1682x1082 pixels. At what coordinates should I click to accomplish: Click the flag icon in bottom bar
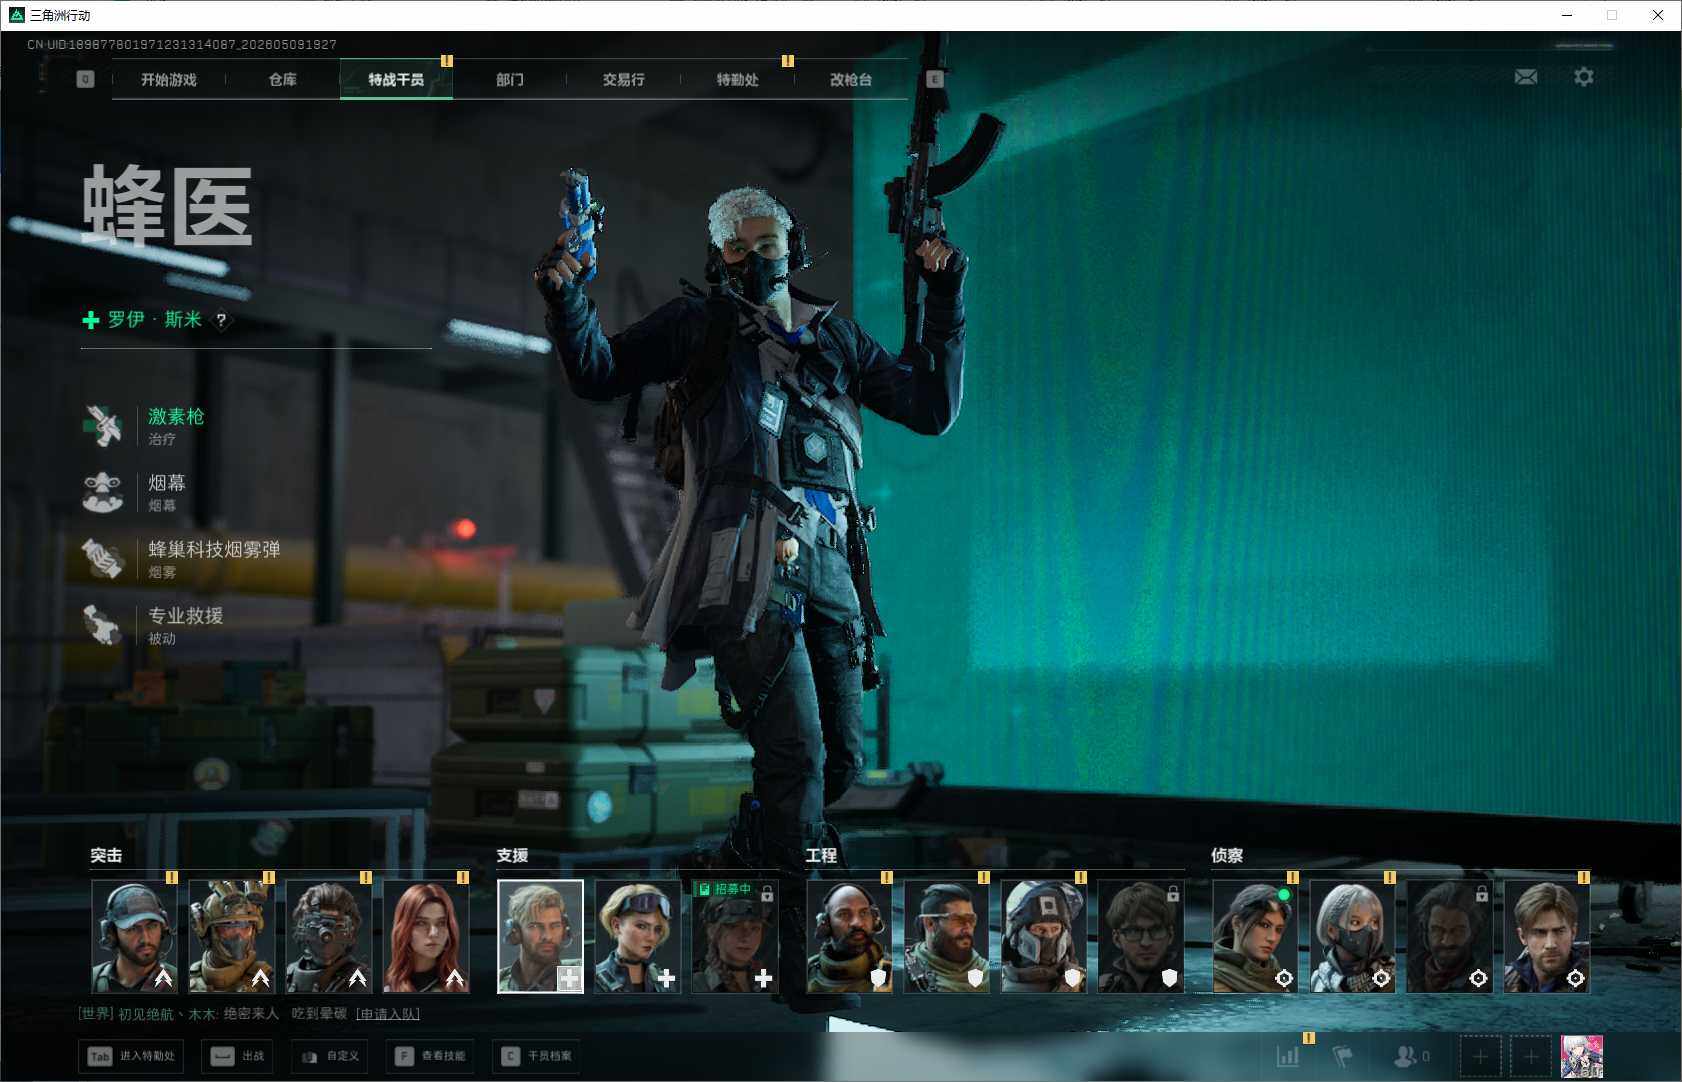(1343, 1056)
